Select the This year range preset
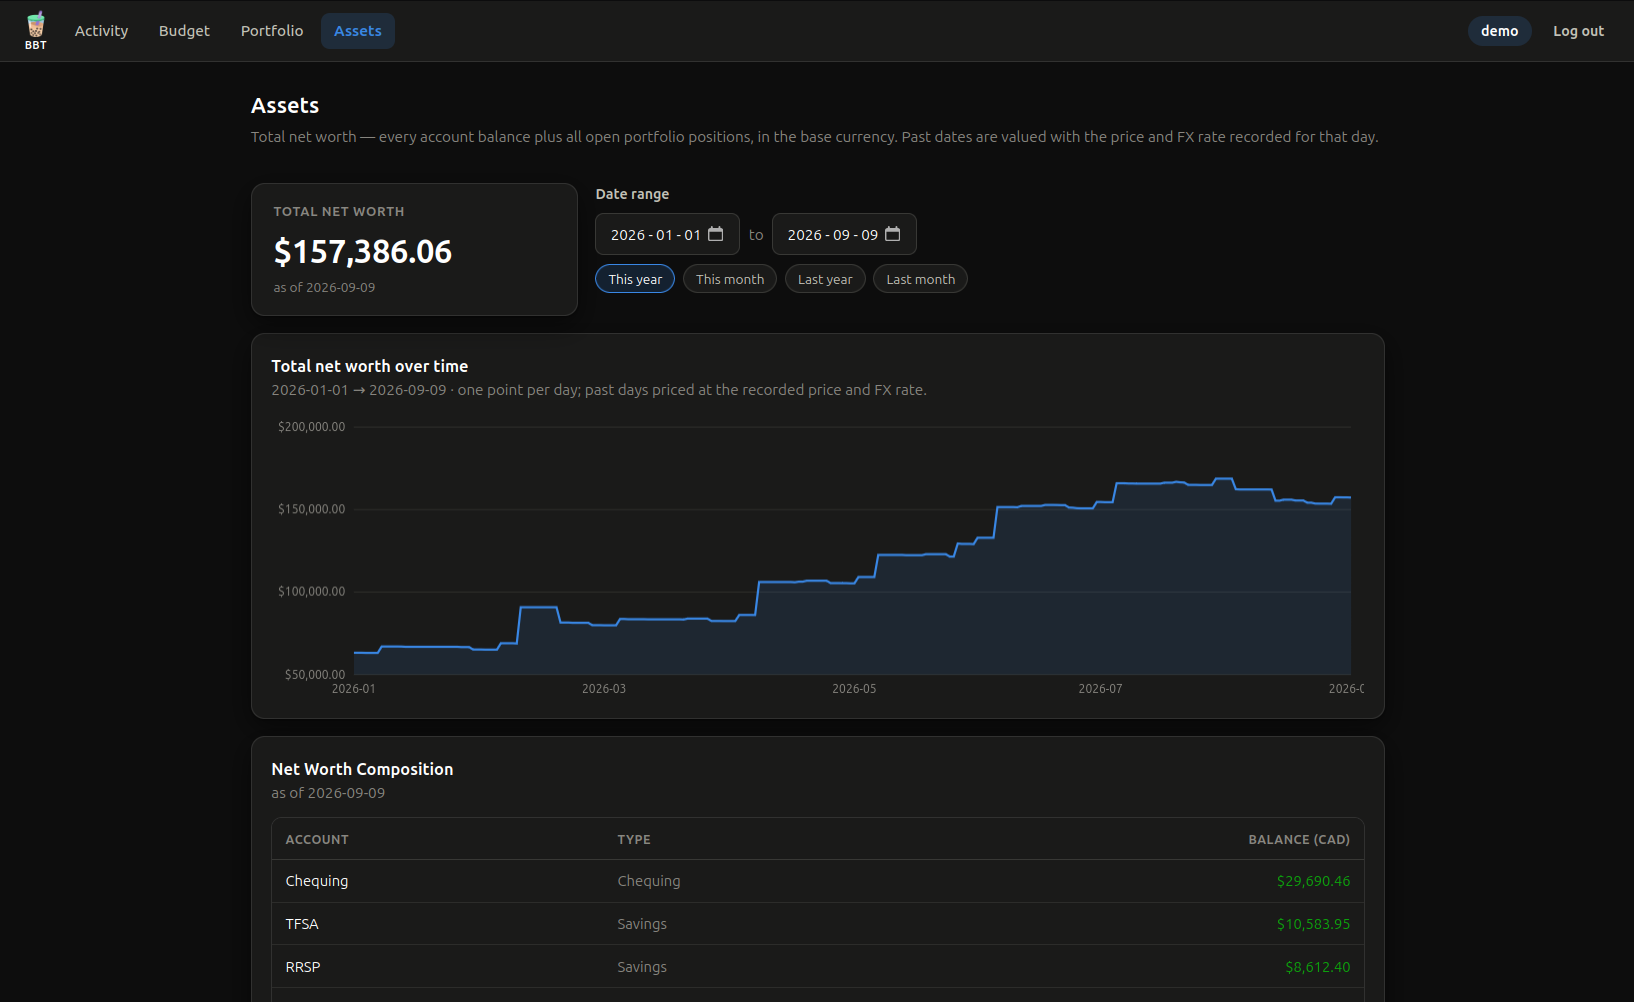1634x1002 pixels. click(635, 279)
